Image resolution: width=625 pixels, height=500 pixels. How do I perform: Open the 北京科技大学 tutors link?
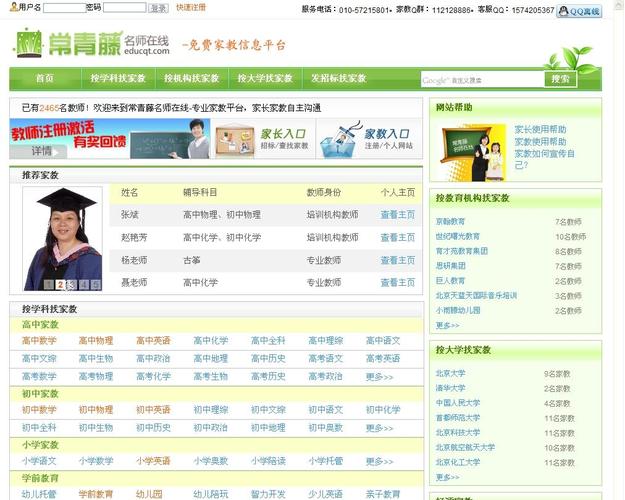click(x=458, y=433)
